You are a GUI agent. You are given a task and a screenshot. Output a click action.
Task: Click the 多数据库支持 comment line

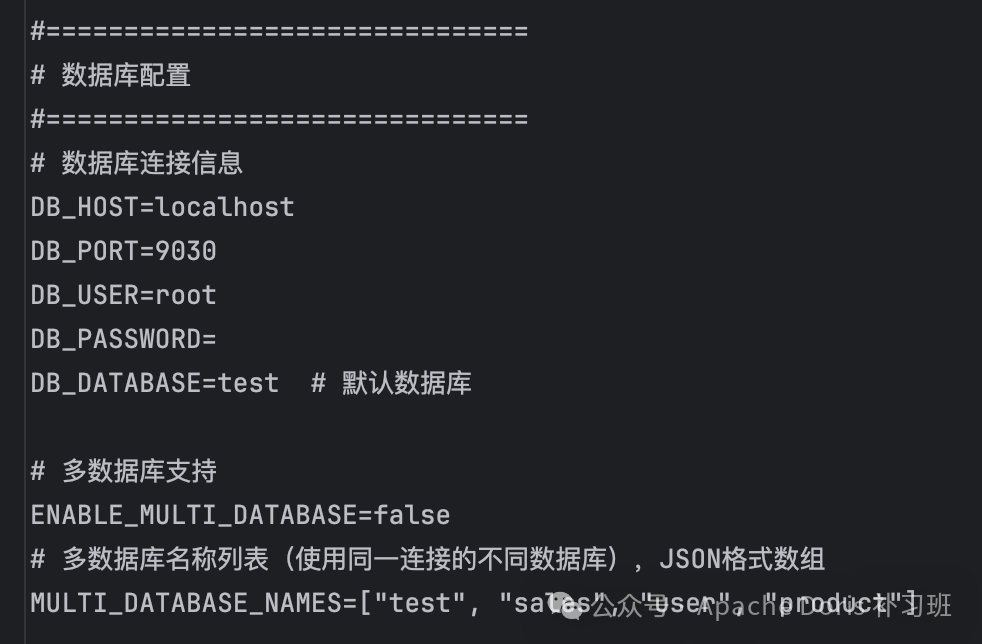pos(138,471)
